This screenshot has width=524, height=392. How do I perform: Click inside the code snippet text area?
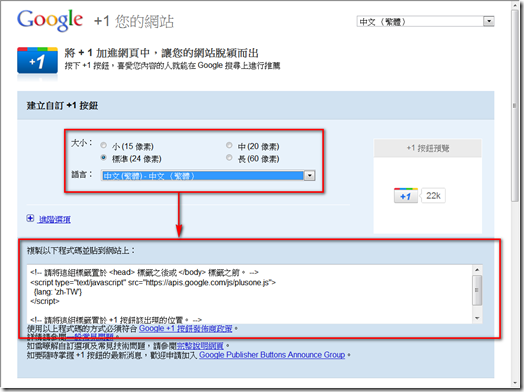click(249, 294)
